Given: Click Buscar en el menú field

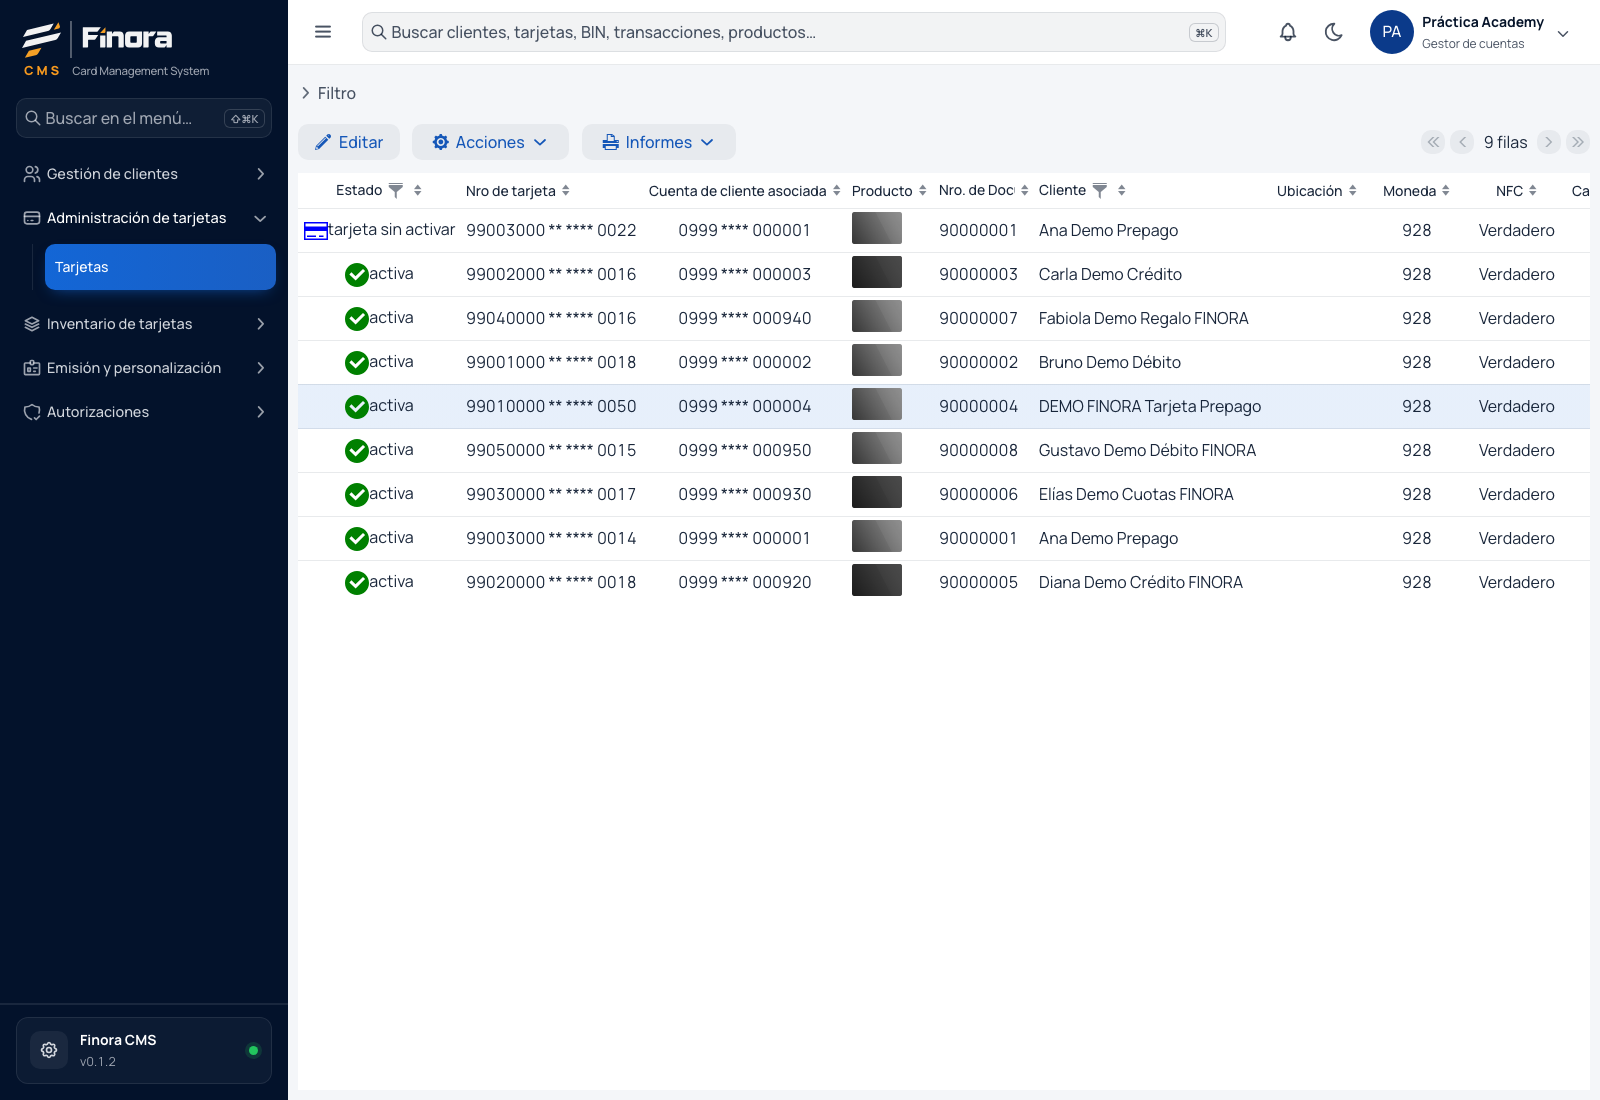Looking at the screenshot, I should [x=144, y=118].
